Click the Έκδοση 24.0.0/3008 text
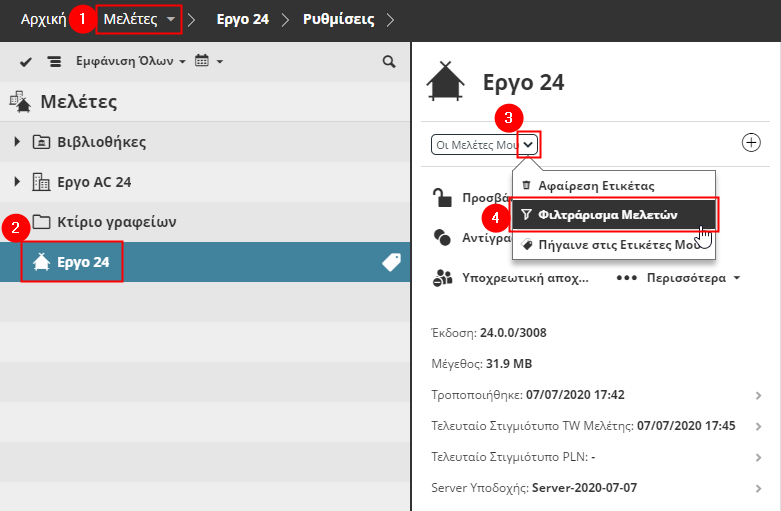Viewport: 781px width, 511px height. tap(489, 333)
